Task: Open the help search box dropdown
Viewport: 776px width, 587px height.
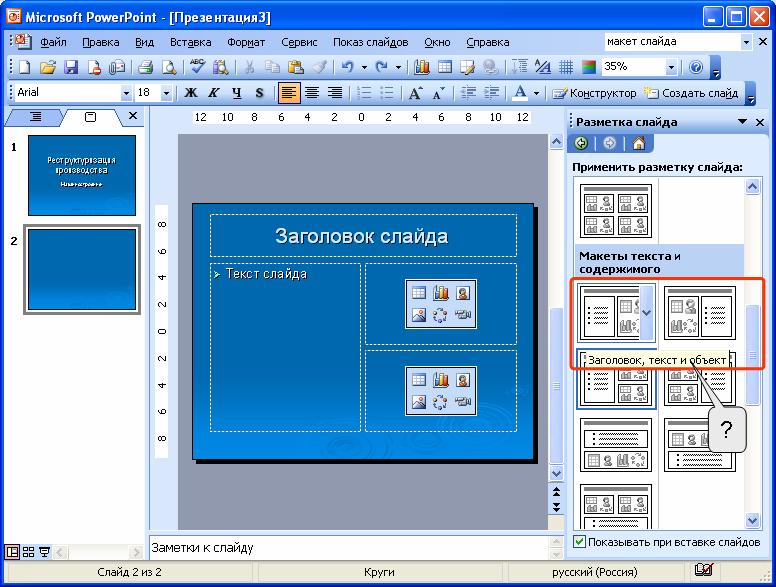Action: point(746,42)
